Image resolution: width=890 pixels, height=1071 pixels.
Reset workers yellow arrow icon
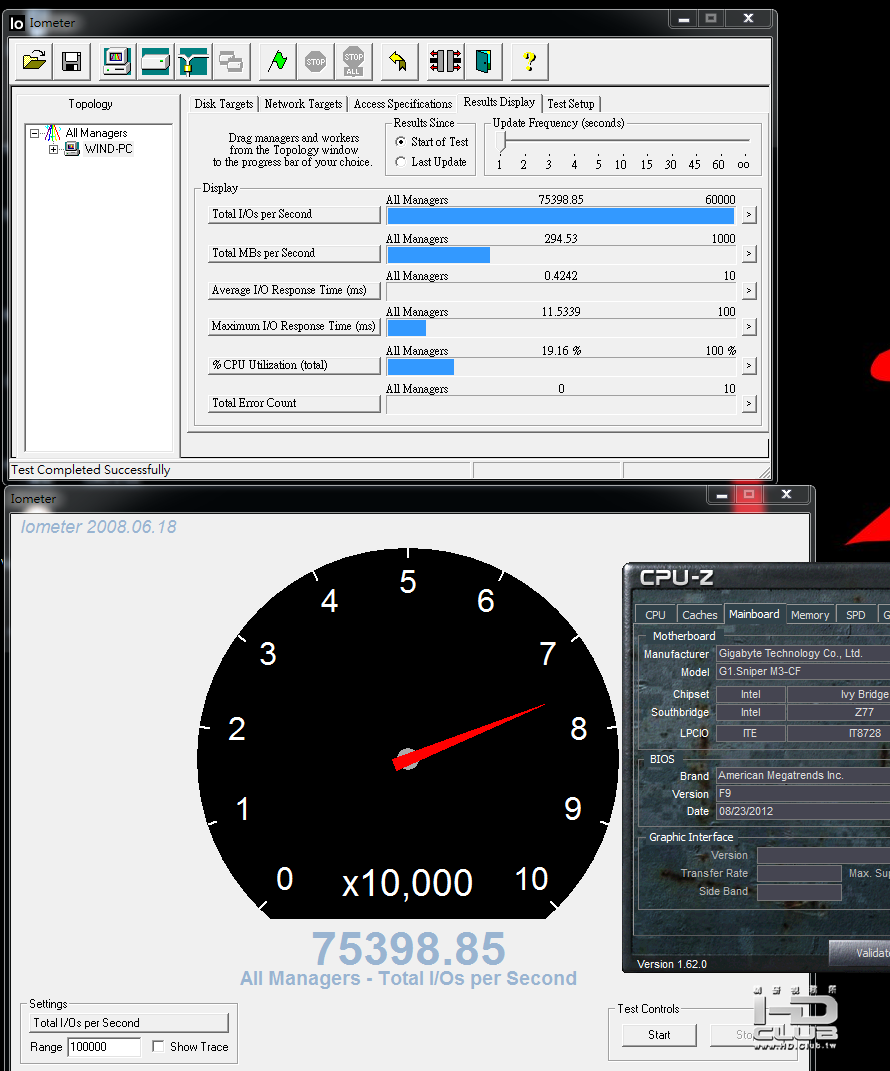click(x=398, y=61)
